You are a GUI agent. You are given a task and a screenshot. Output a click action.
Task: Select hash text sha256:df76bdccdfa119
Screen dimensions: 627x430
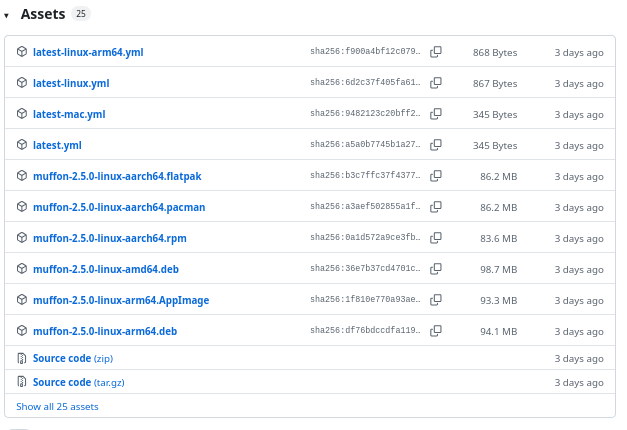[365, 330]
